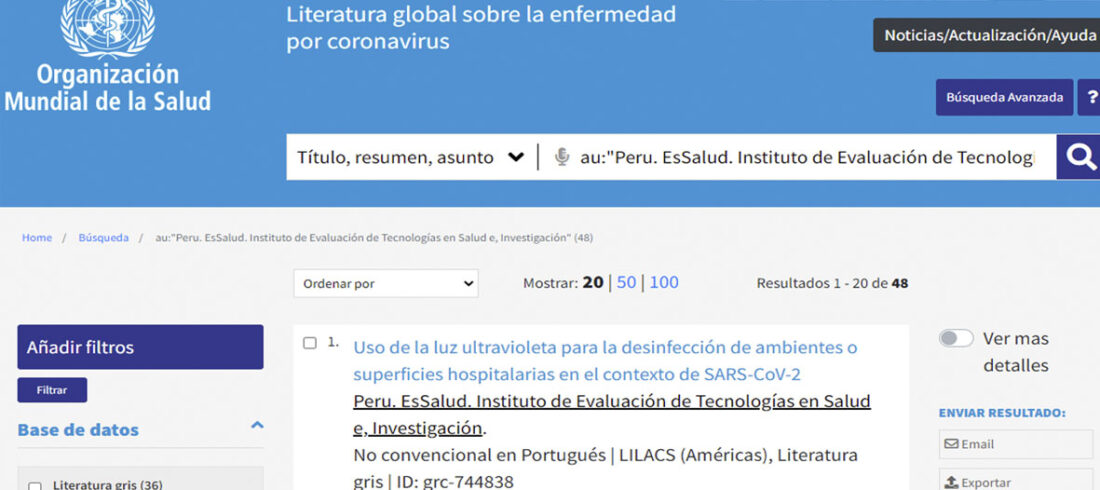Show 50 results per page
The width and height of the screenshot is (1100, 490).
tap(626, 283)
